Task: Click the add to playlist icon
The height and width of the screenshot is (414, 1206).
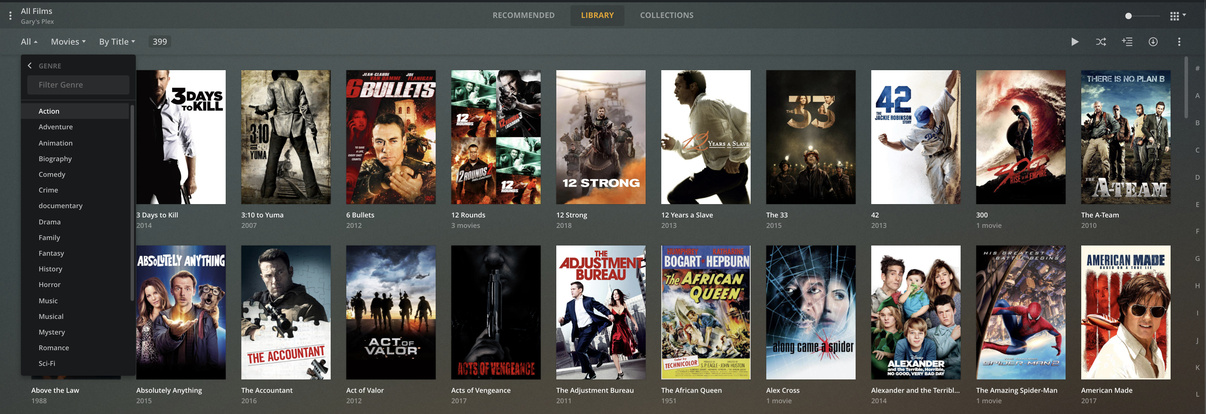Action: 1127,42
